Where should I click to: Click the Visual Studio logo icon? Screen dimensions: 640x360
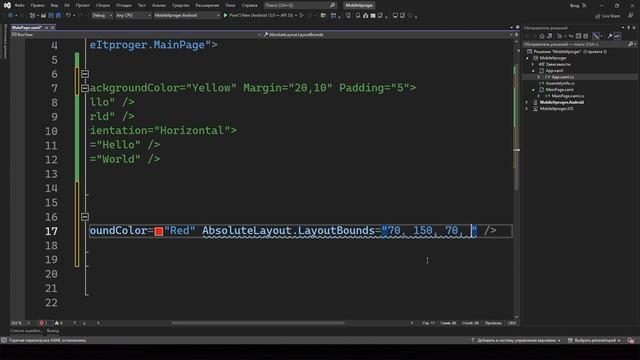7,5
